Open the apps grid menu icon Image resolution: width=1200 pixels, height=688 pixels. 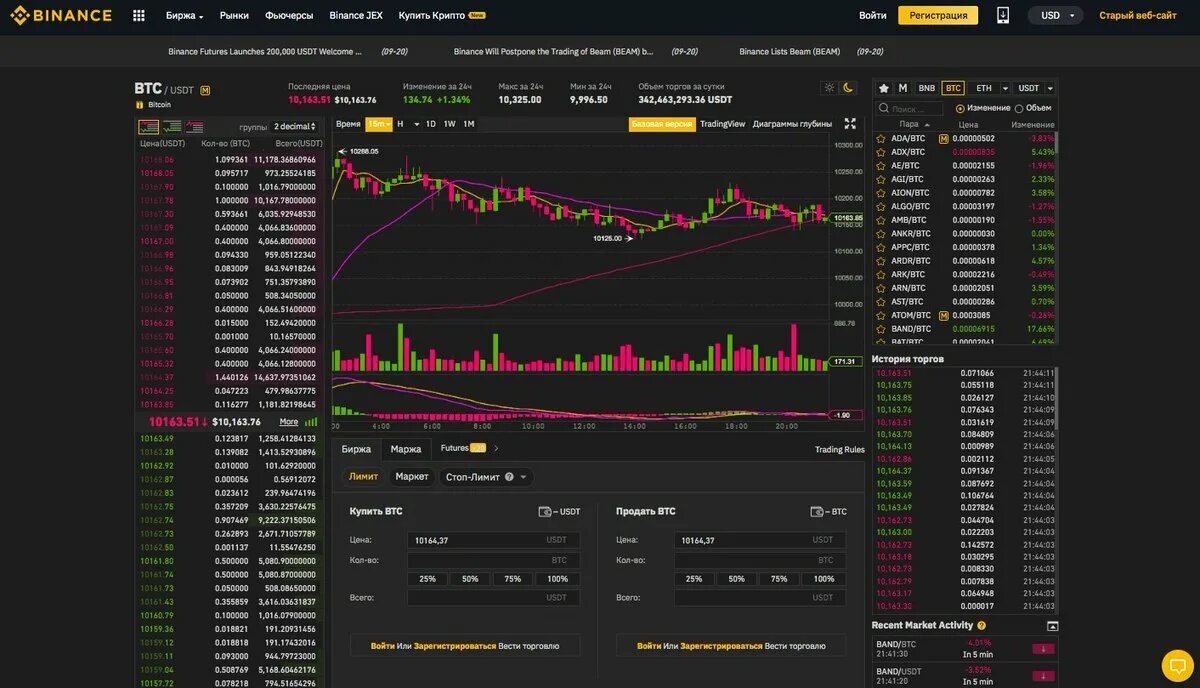pos(139,15)
